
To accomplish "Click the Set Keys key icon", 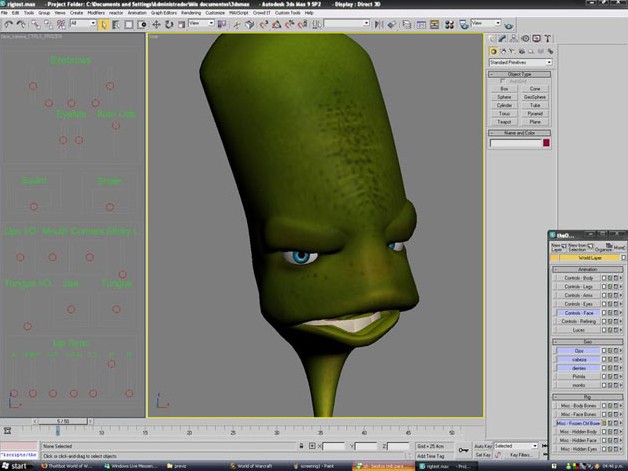I will (x=462, y=450).
